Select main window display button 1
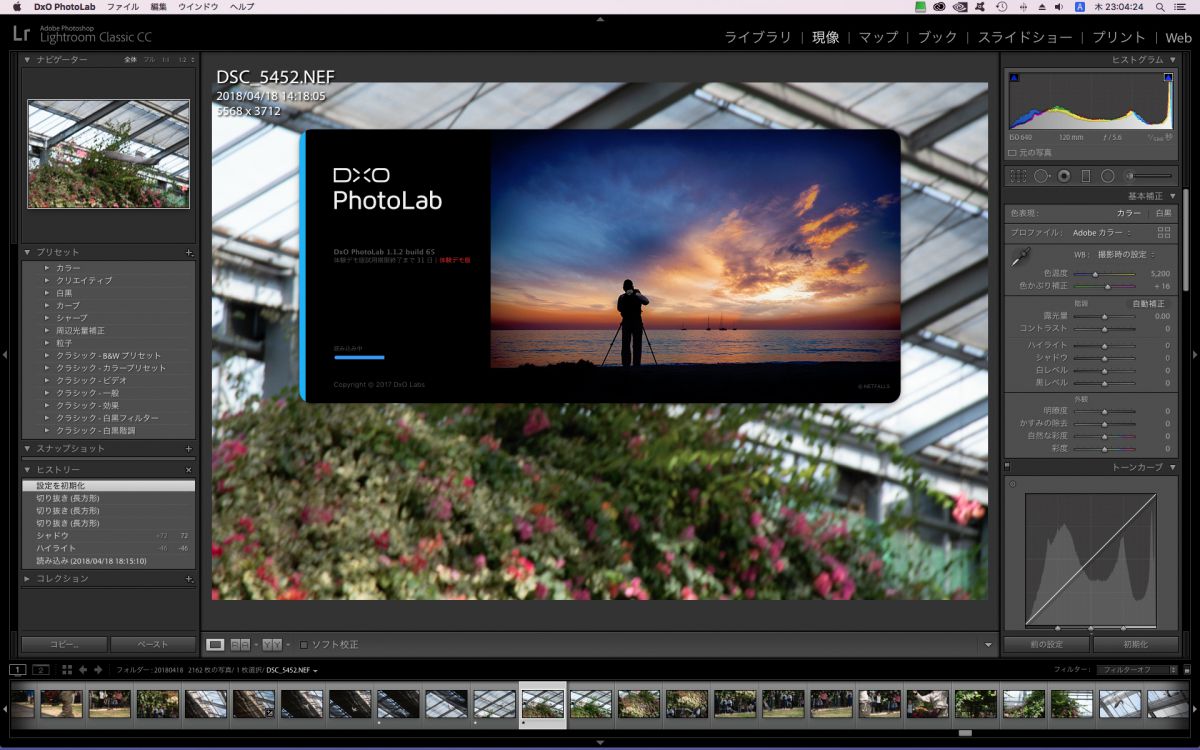The height and width of the screenshot is (750, 1200). click(x=18, y=669)
